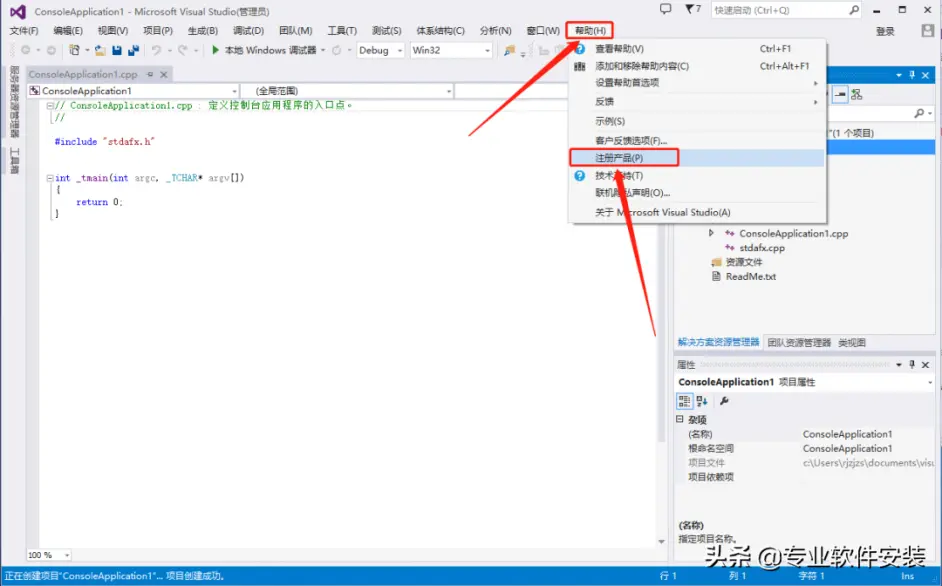942x586 pixels.
Task: Click the editor vertical scrollbar down arrow
Action: 661,541
